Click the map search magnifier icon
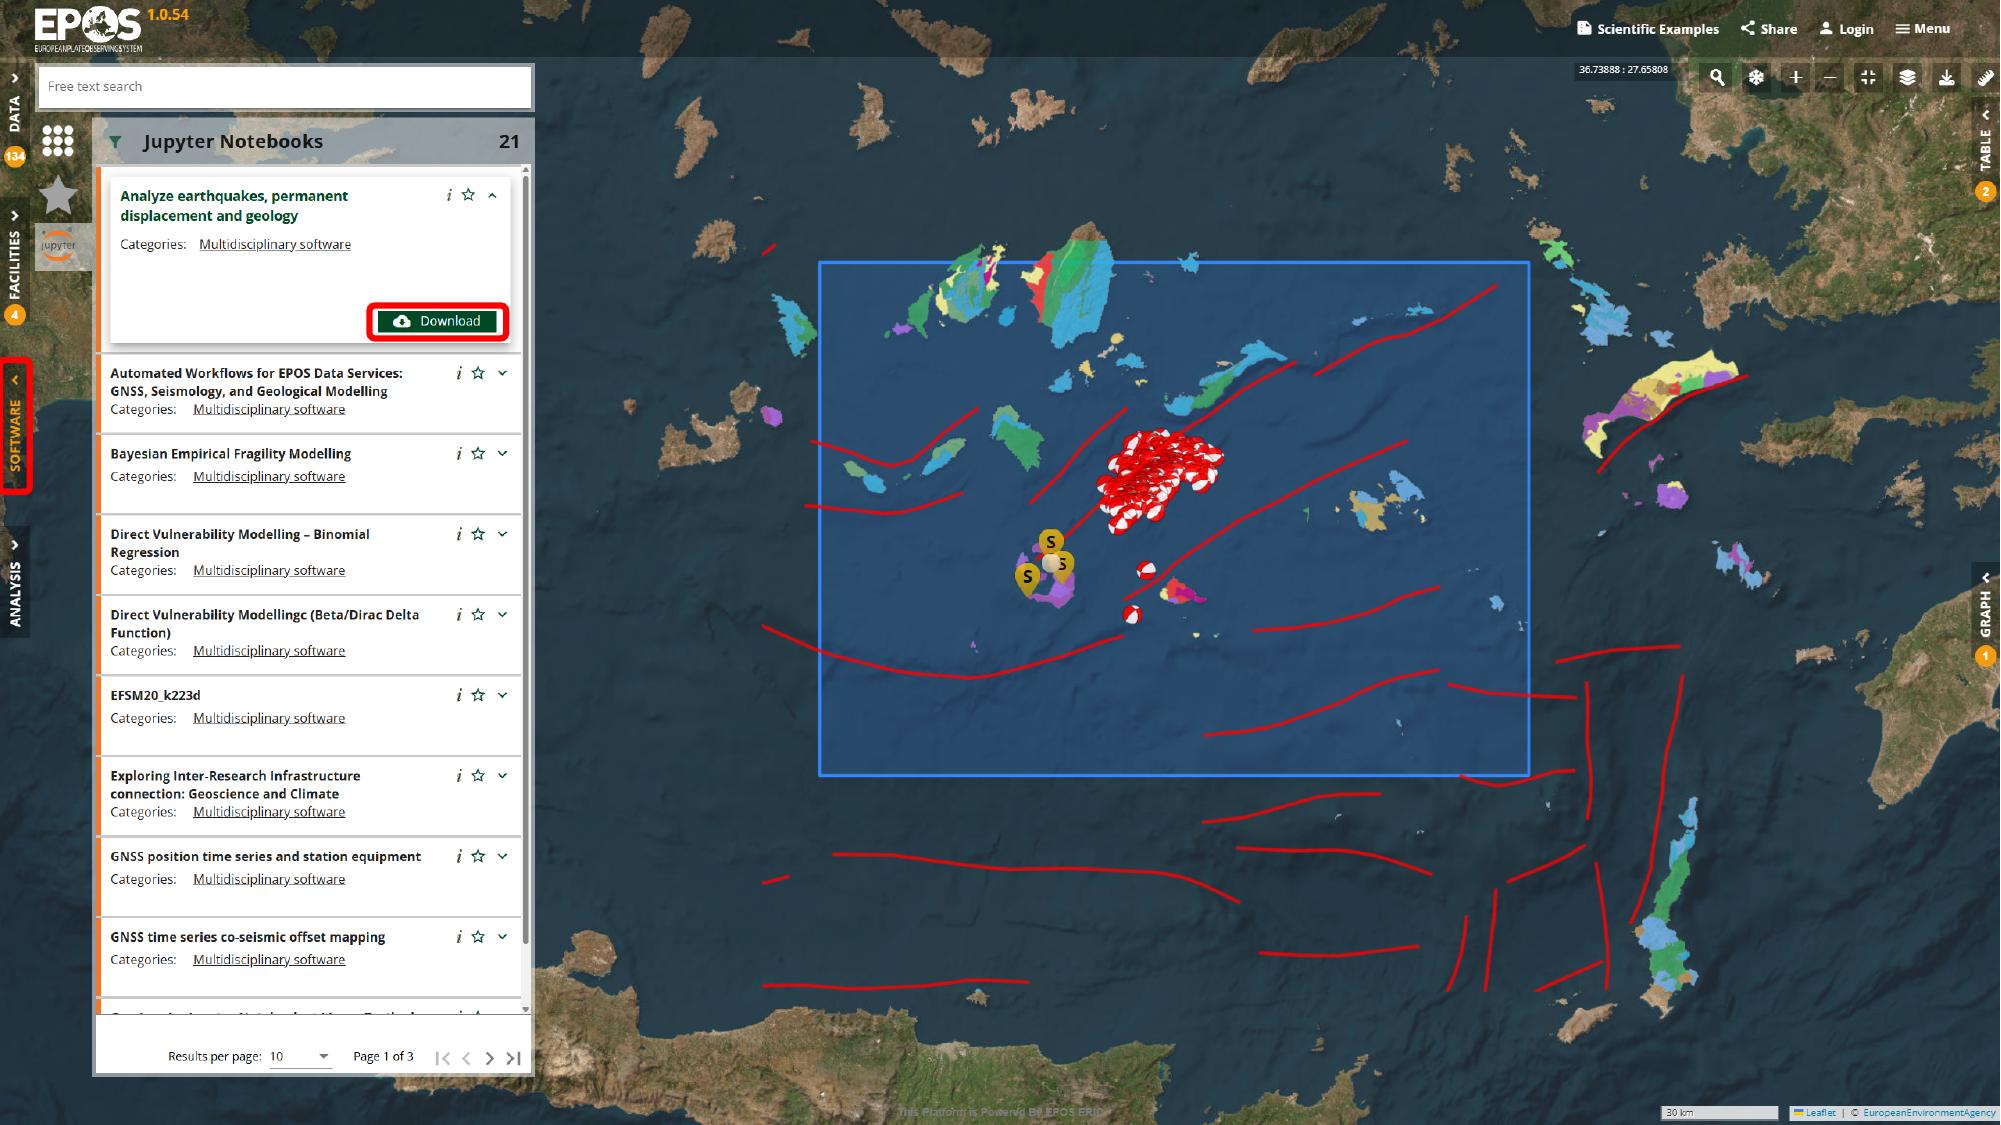 click(x=1717, y=78)
